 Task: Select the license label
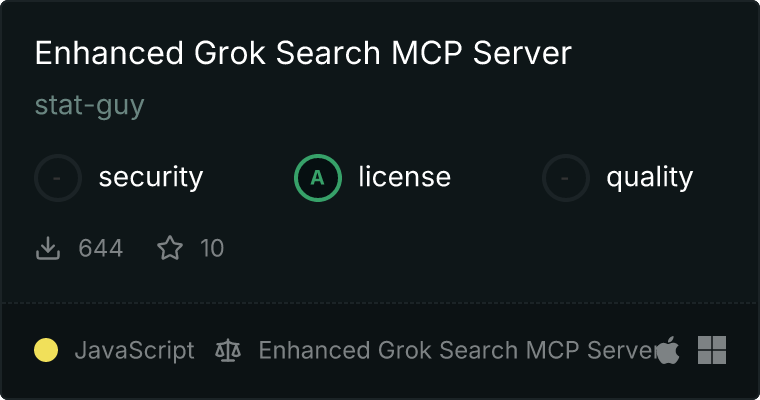[405, 176]
